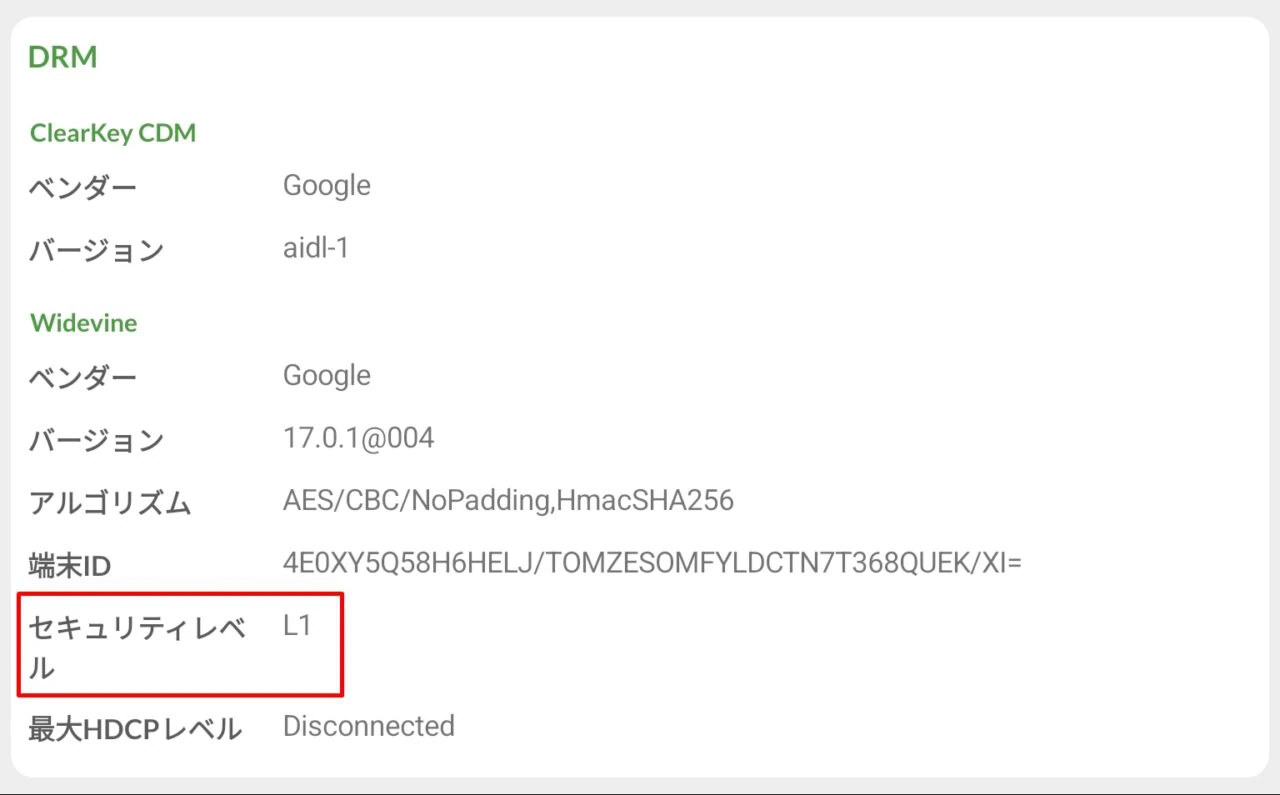Click the 端末ID value string
Image resolution: width=1280 pixels, height=795 pixels.
pyautogui.click(x=652, y=563)
